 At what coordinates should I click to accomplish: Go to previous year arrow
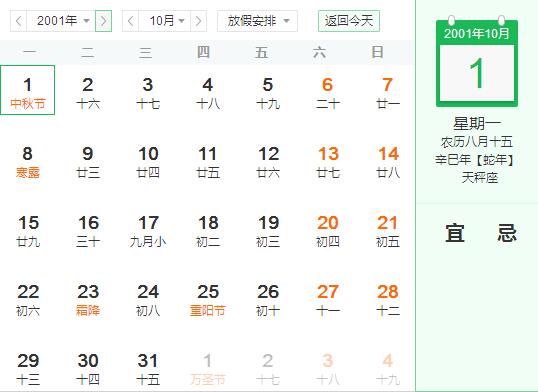(x=19, y=21)
